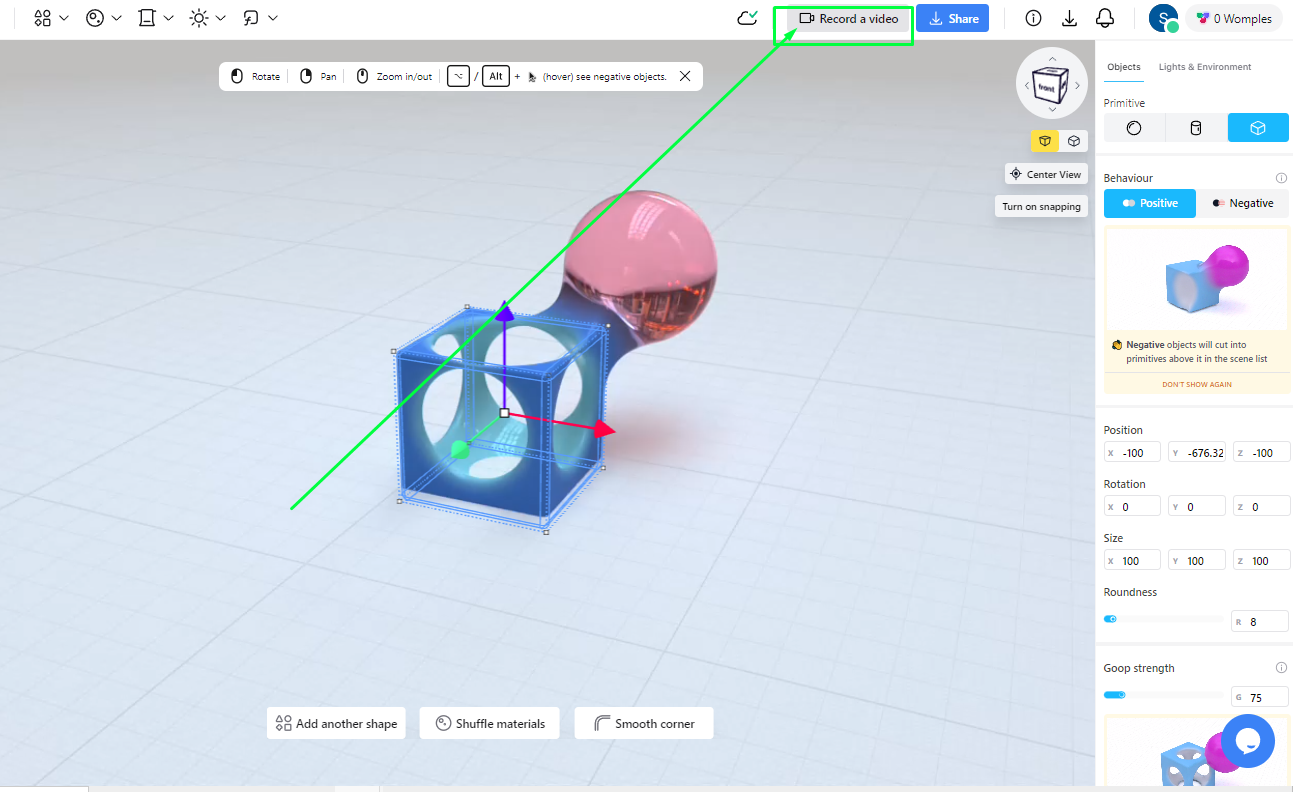Screen dimensions: 1293x792
Task: Click the Center View button
Action: [1046, 174]
